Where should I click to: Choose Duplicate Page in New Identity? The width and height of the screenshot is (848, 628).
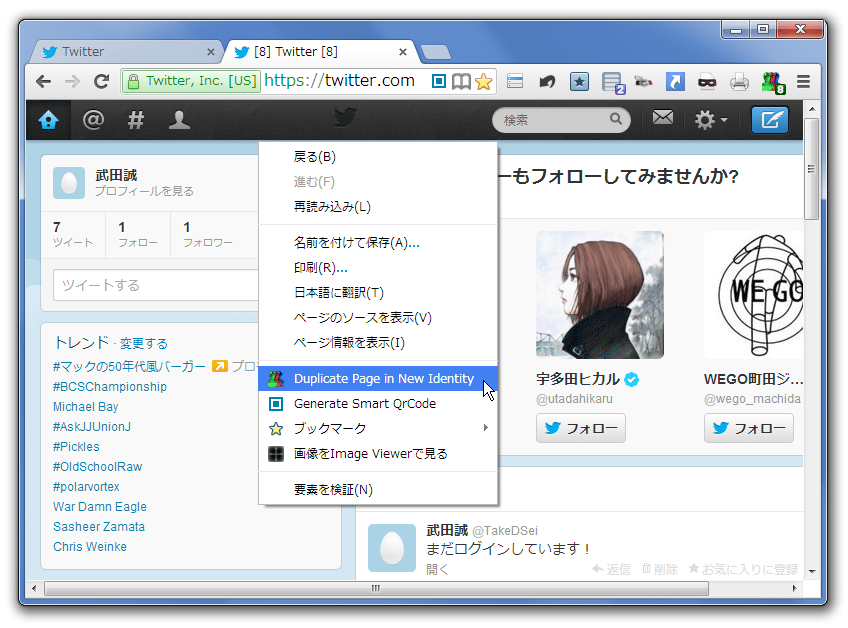coord(378,379)
